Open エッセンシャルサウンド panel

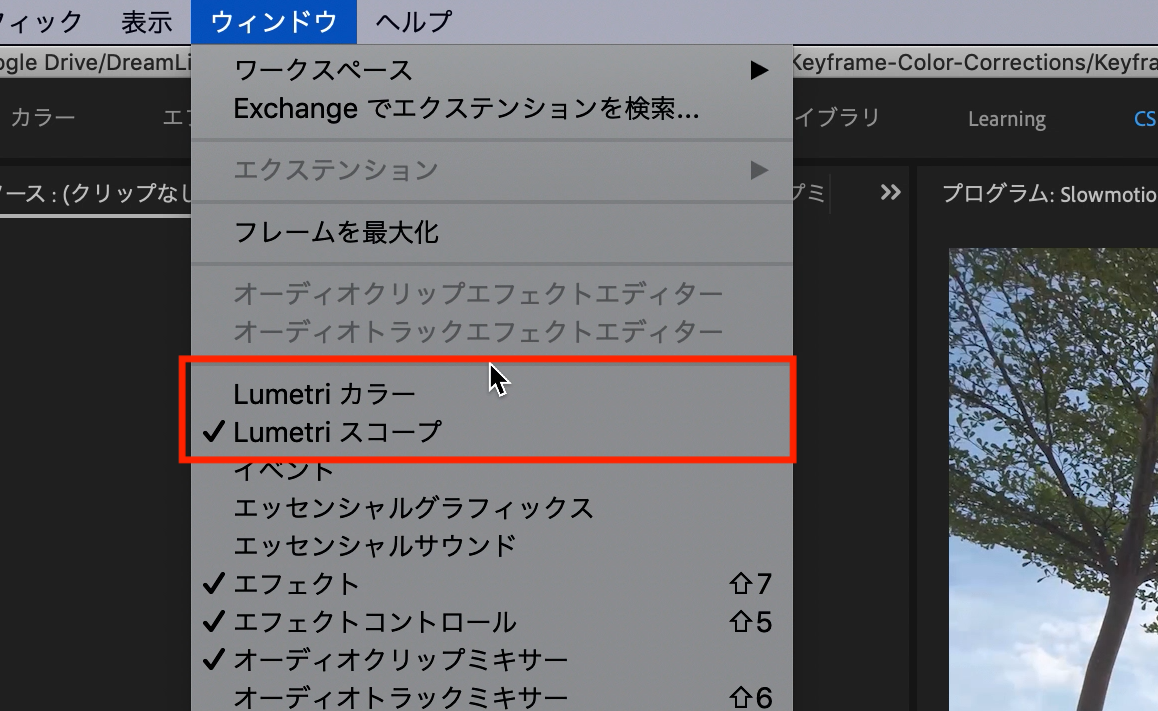click(492, 546)
